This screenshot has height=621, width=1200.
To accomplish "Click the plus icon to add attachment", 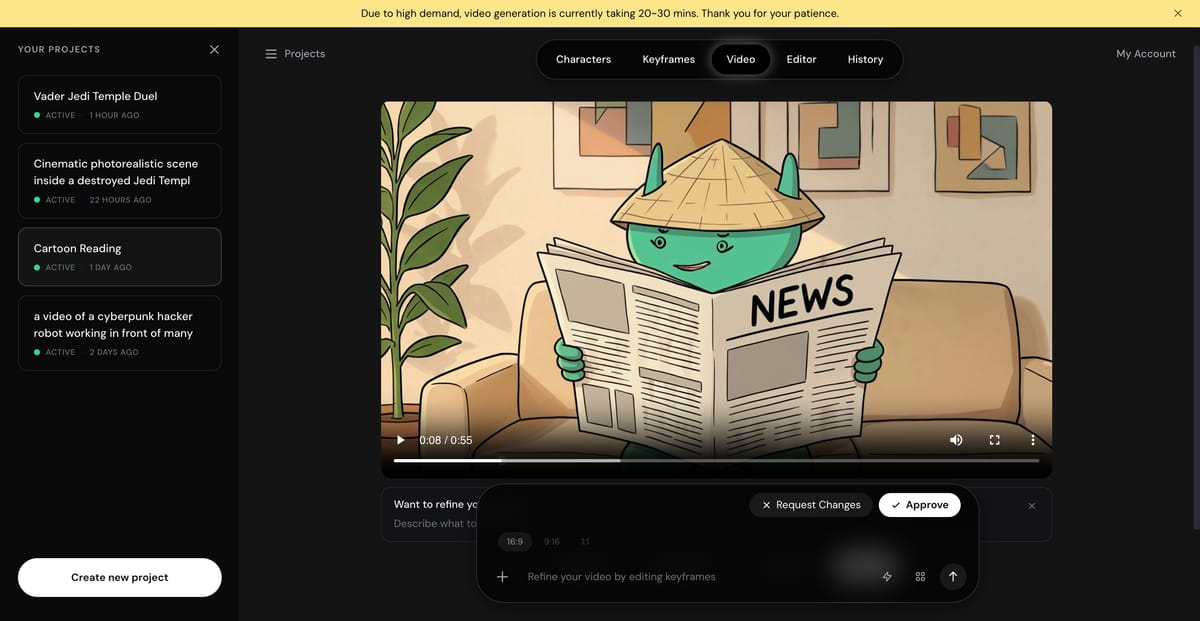I will click(503, 577).
